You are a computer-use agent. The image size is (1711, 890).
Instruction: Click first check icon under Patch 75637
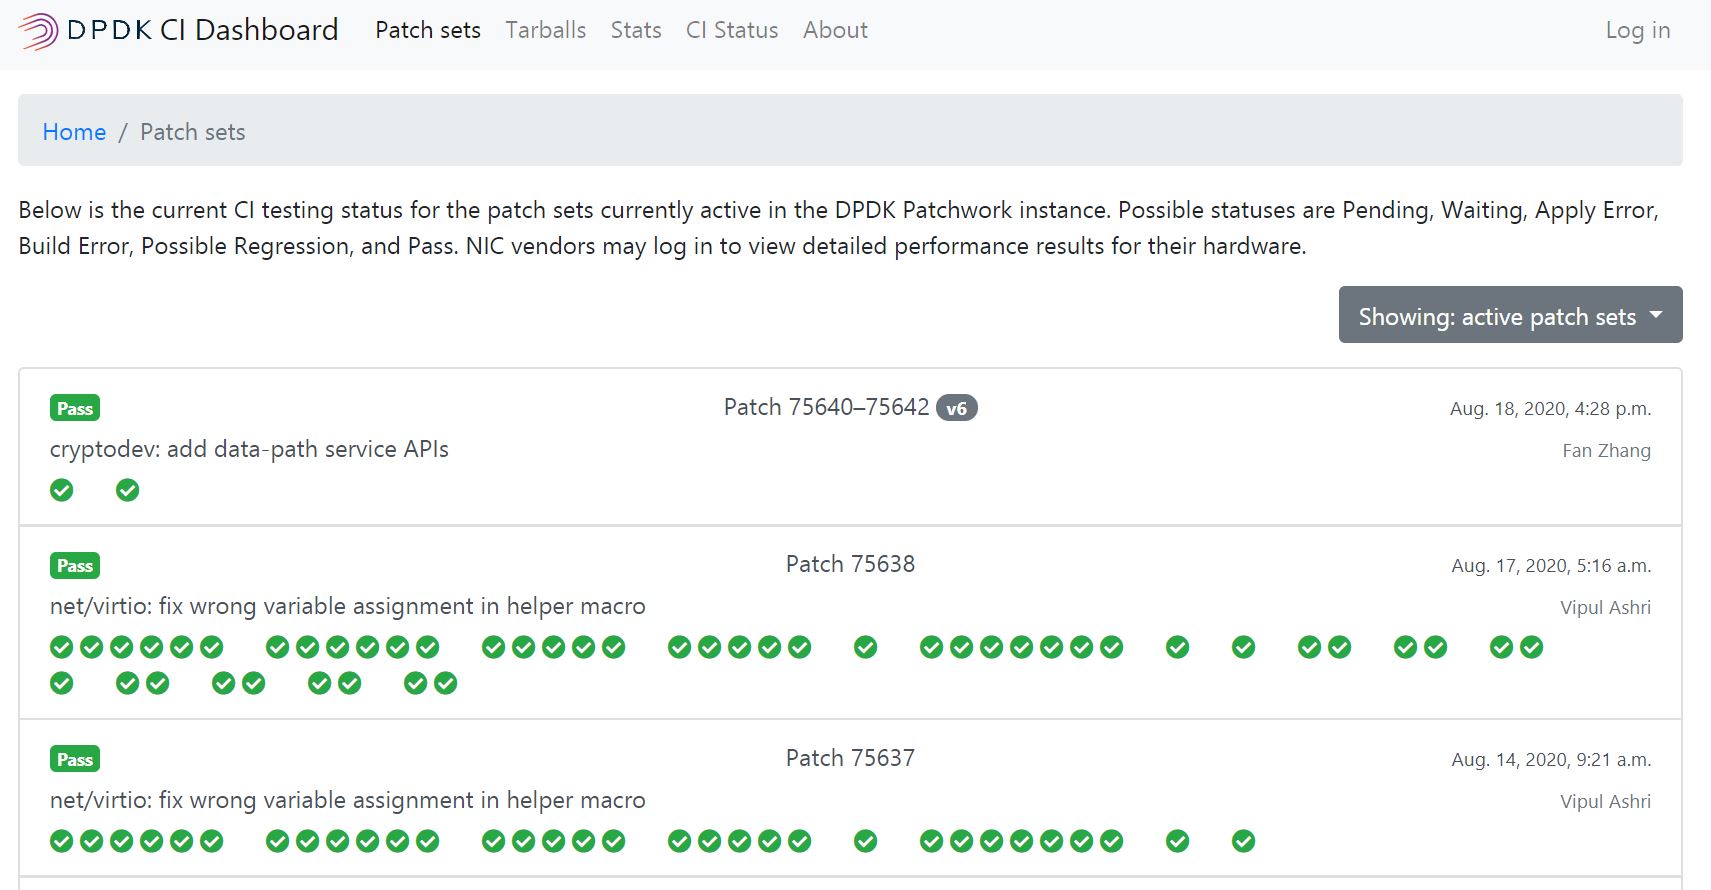62,841
